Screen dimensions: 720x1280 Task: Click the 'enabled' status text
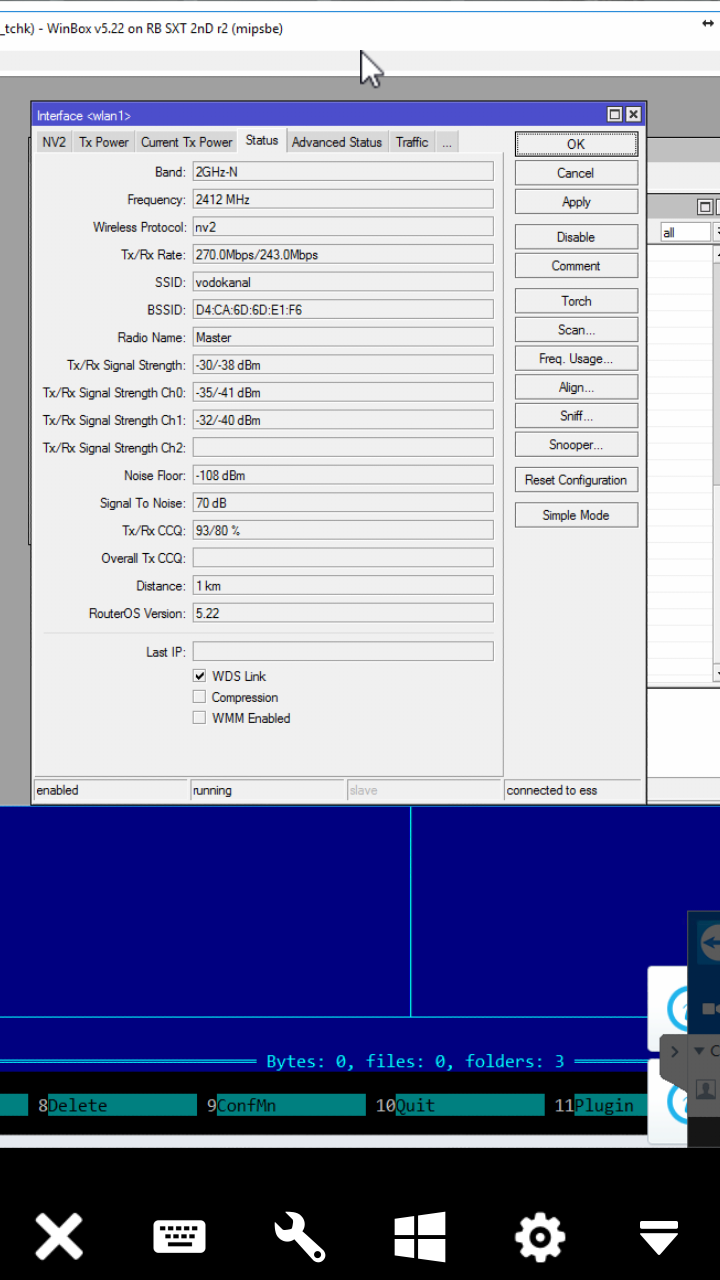point(57,790)
